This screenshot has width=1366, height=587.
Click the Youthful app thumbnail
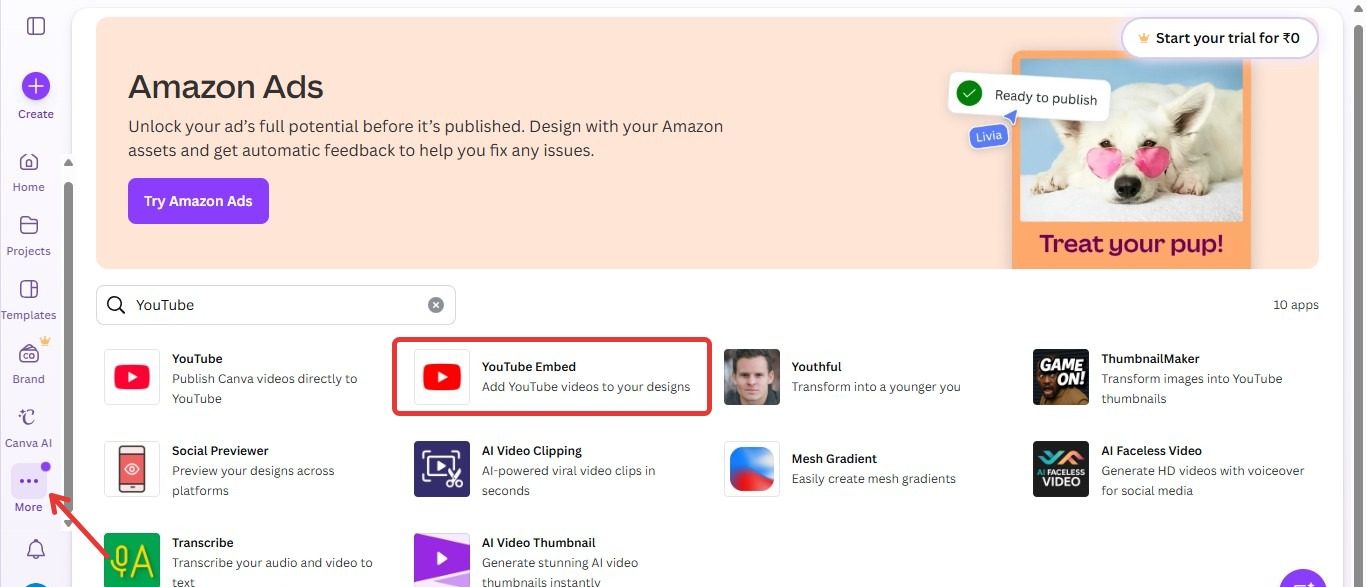pyautogui.click(x=752, y=377)
